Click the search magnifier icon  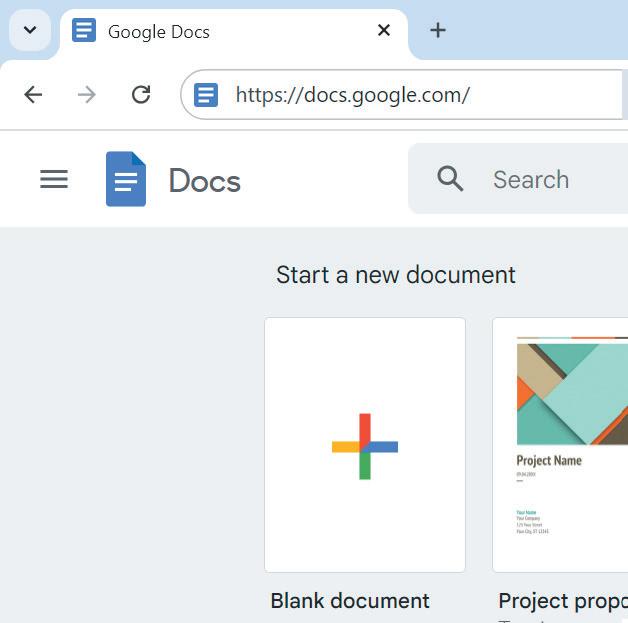point(450,179)
